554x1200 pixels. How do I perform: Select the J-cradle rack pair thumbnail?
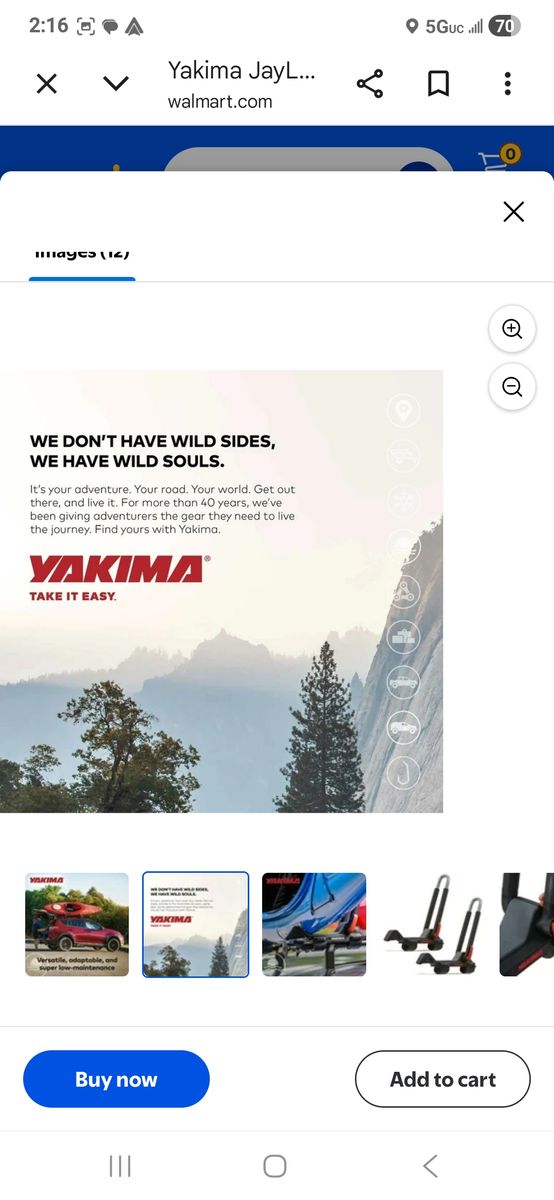(433, 925)
